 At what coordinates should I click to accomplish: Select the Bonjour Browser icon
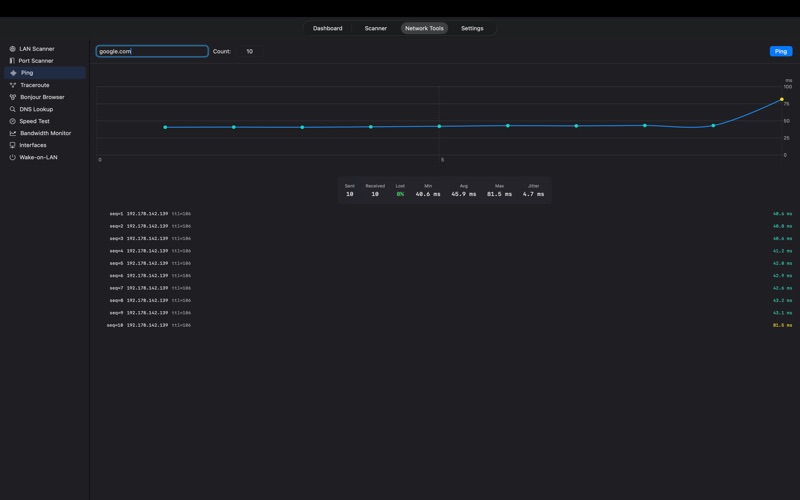[13, 97]
